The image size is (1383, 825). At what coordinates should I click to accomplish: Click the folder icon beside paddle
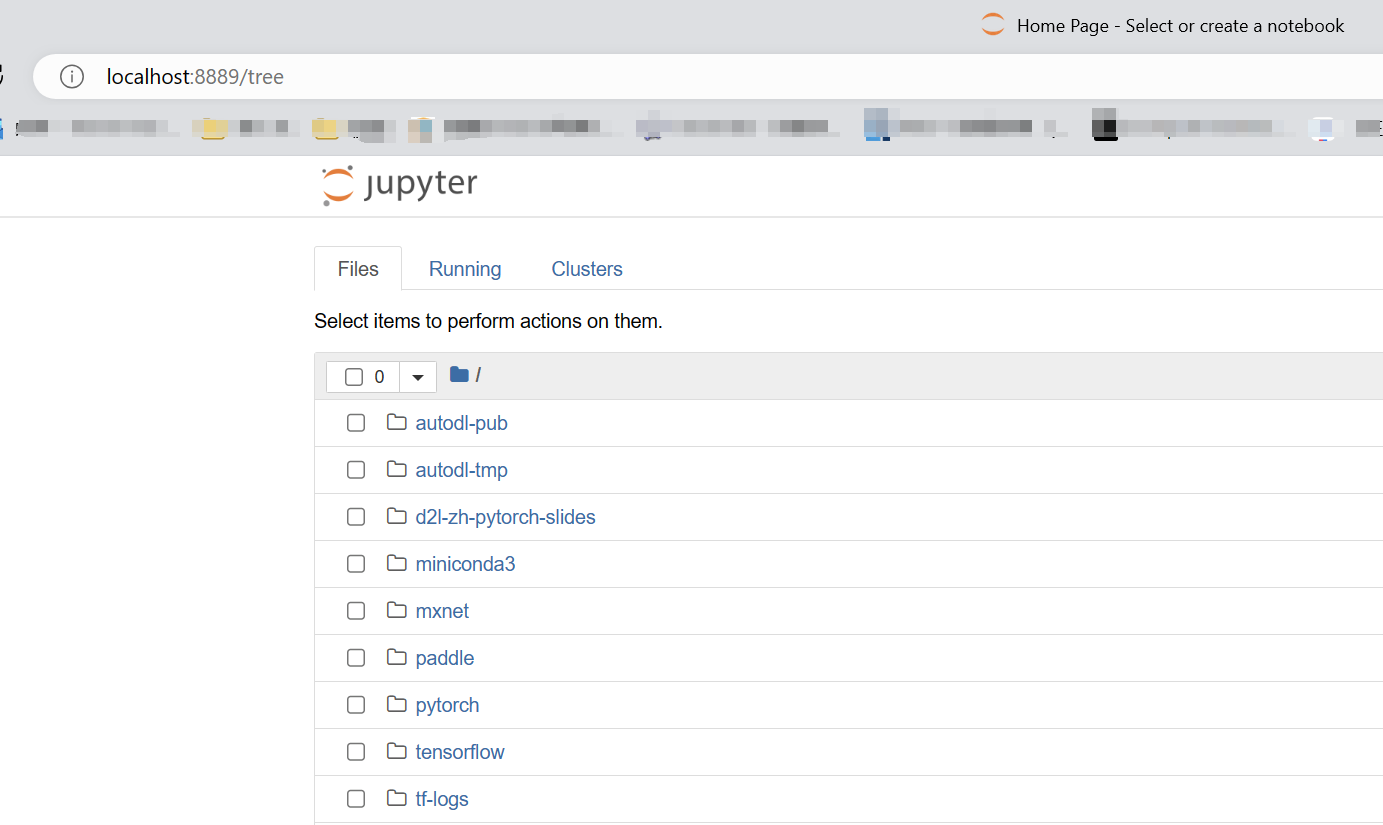coord(397,657)
